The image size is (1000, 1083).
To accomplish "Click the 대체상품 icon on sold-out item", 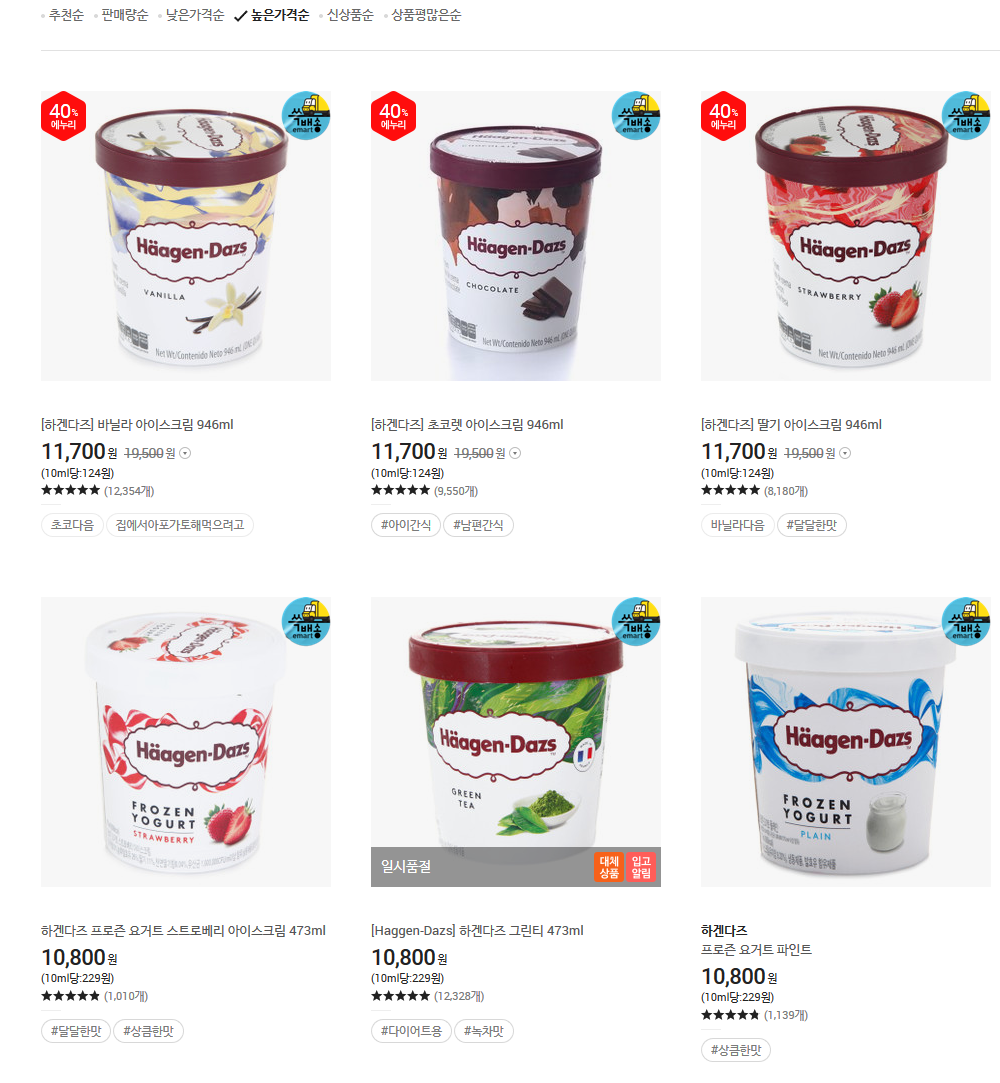I will (x=608, y=868).
